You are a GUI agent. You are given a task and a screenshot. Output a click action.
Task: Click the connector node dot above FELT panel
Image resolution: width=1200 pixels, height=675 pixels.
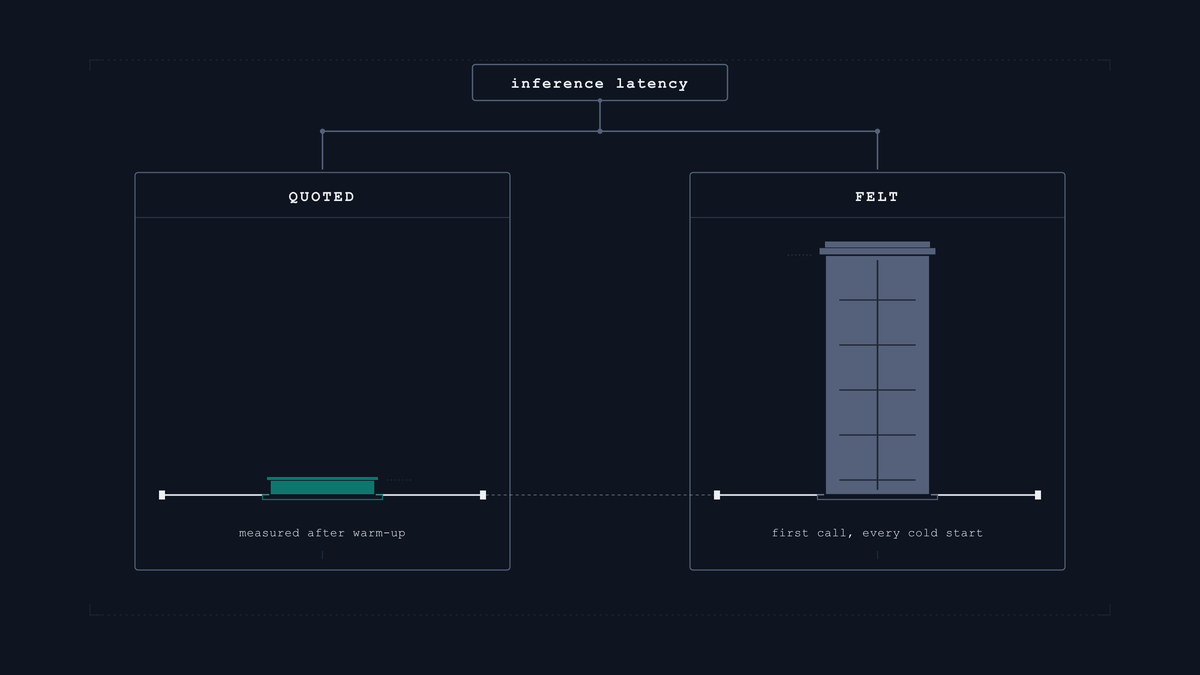pyautogui.click(x=877, y=131)
